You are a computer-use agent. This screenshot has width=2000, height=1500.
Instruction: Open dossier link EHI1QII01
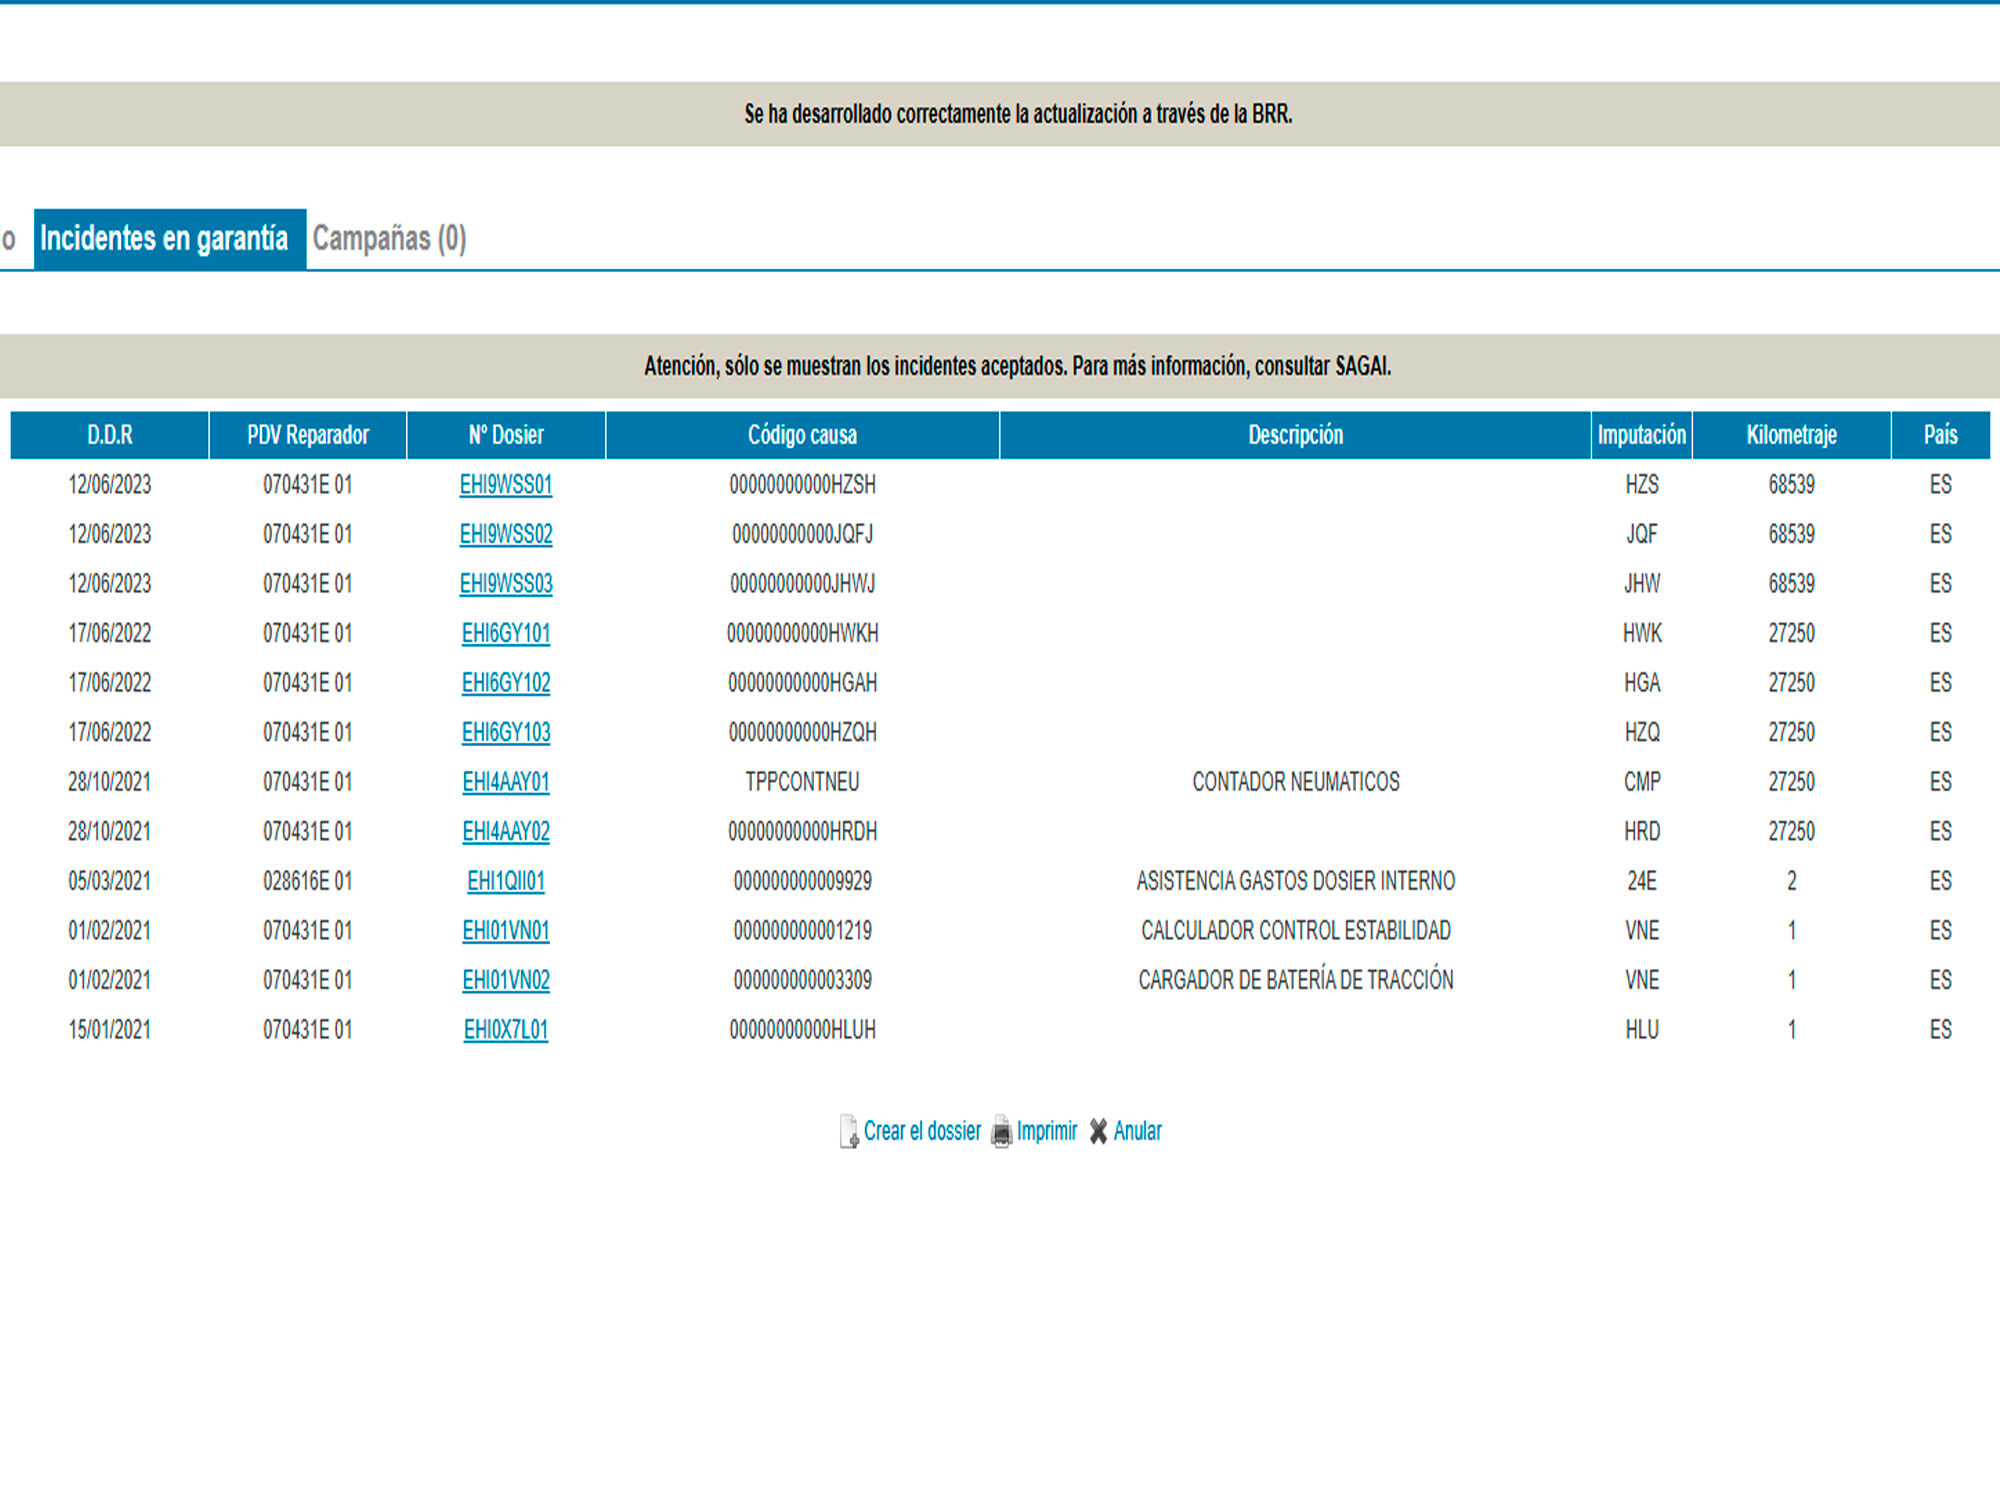pyautogui.click(x=505, y=881)
